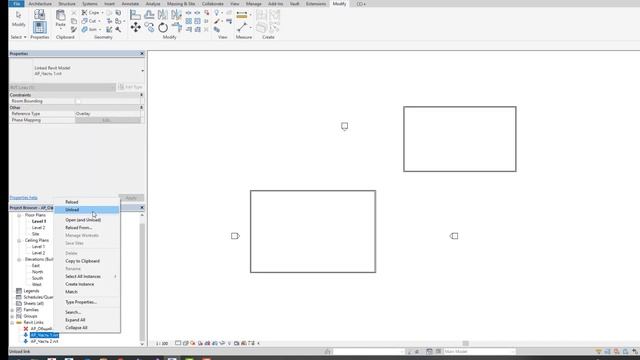This screenshot has height=360, width=640.
Task: Open the linked model type selector dropdown
Action: coord(142,71)
